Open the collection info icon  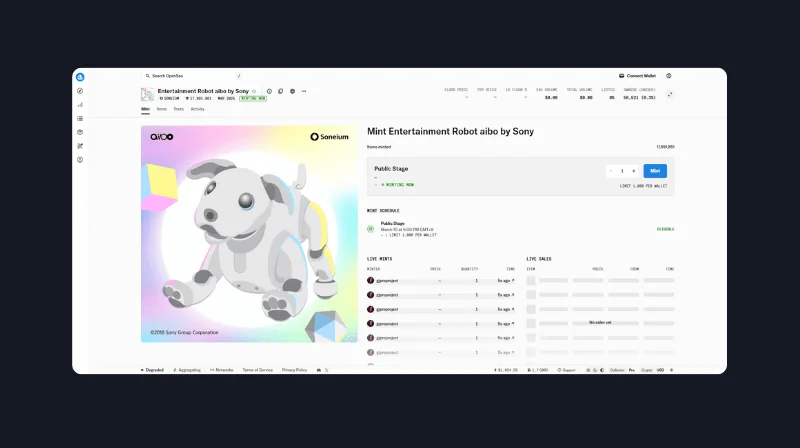[x=269, y=91]
